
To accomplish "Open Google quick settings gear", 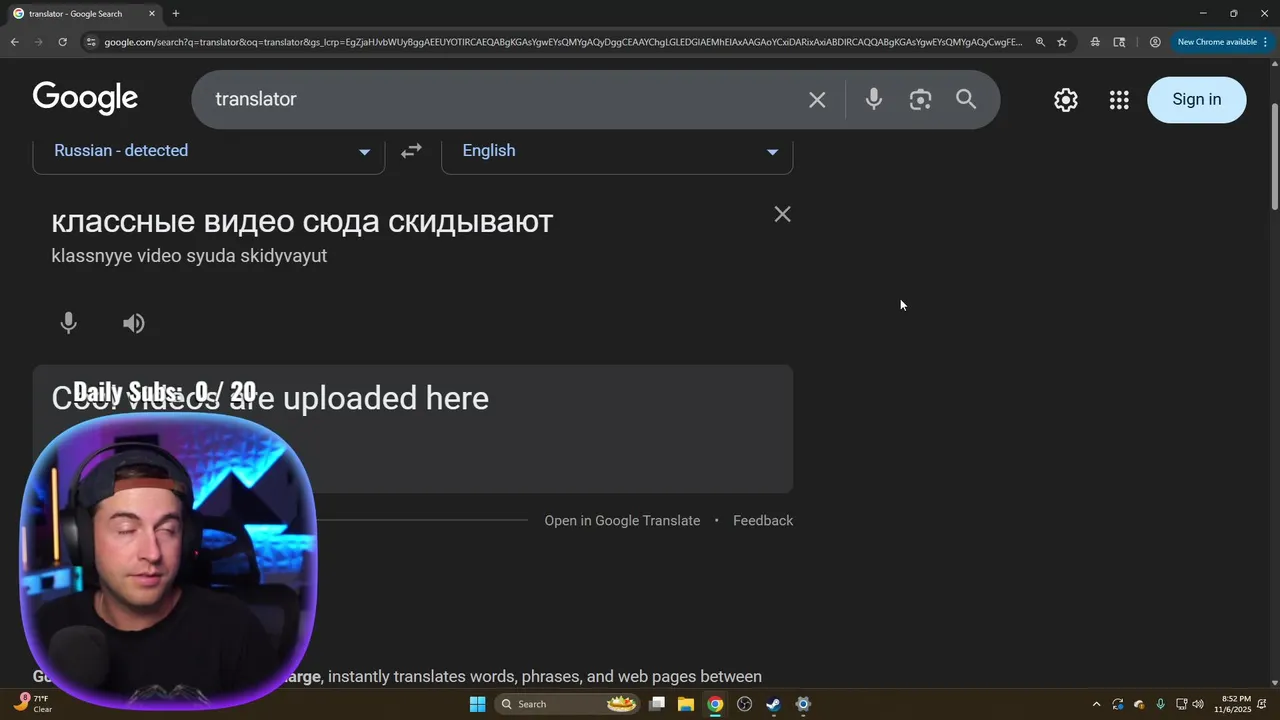I will (x=1066, y=99).
